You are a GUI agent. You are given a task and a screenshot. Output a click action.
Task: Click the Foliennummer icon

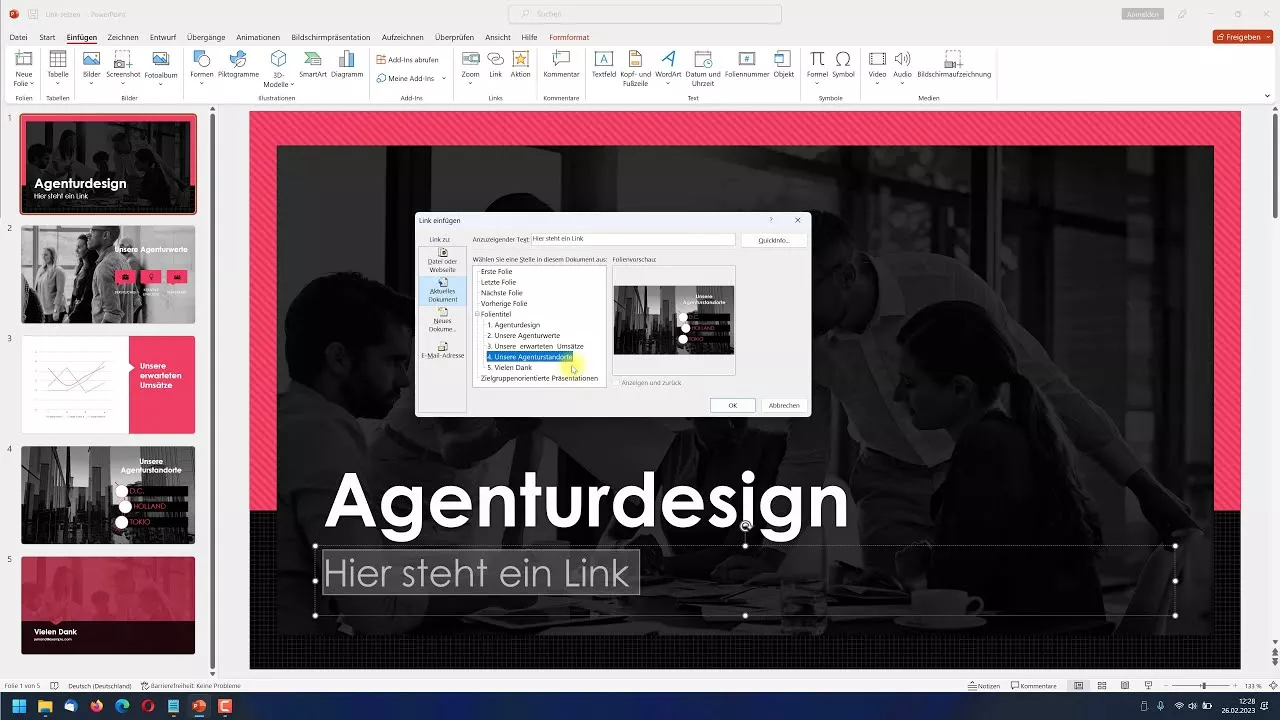click(746, 59)
